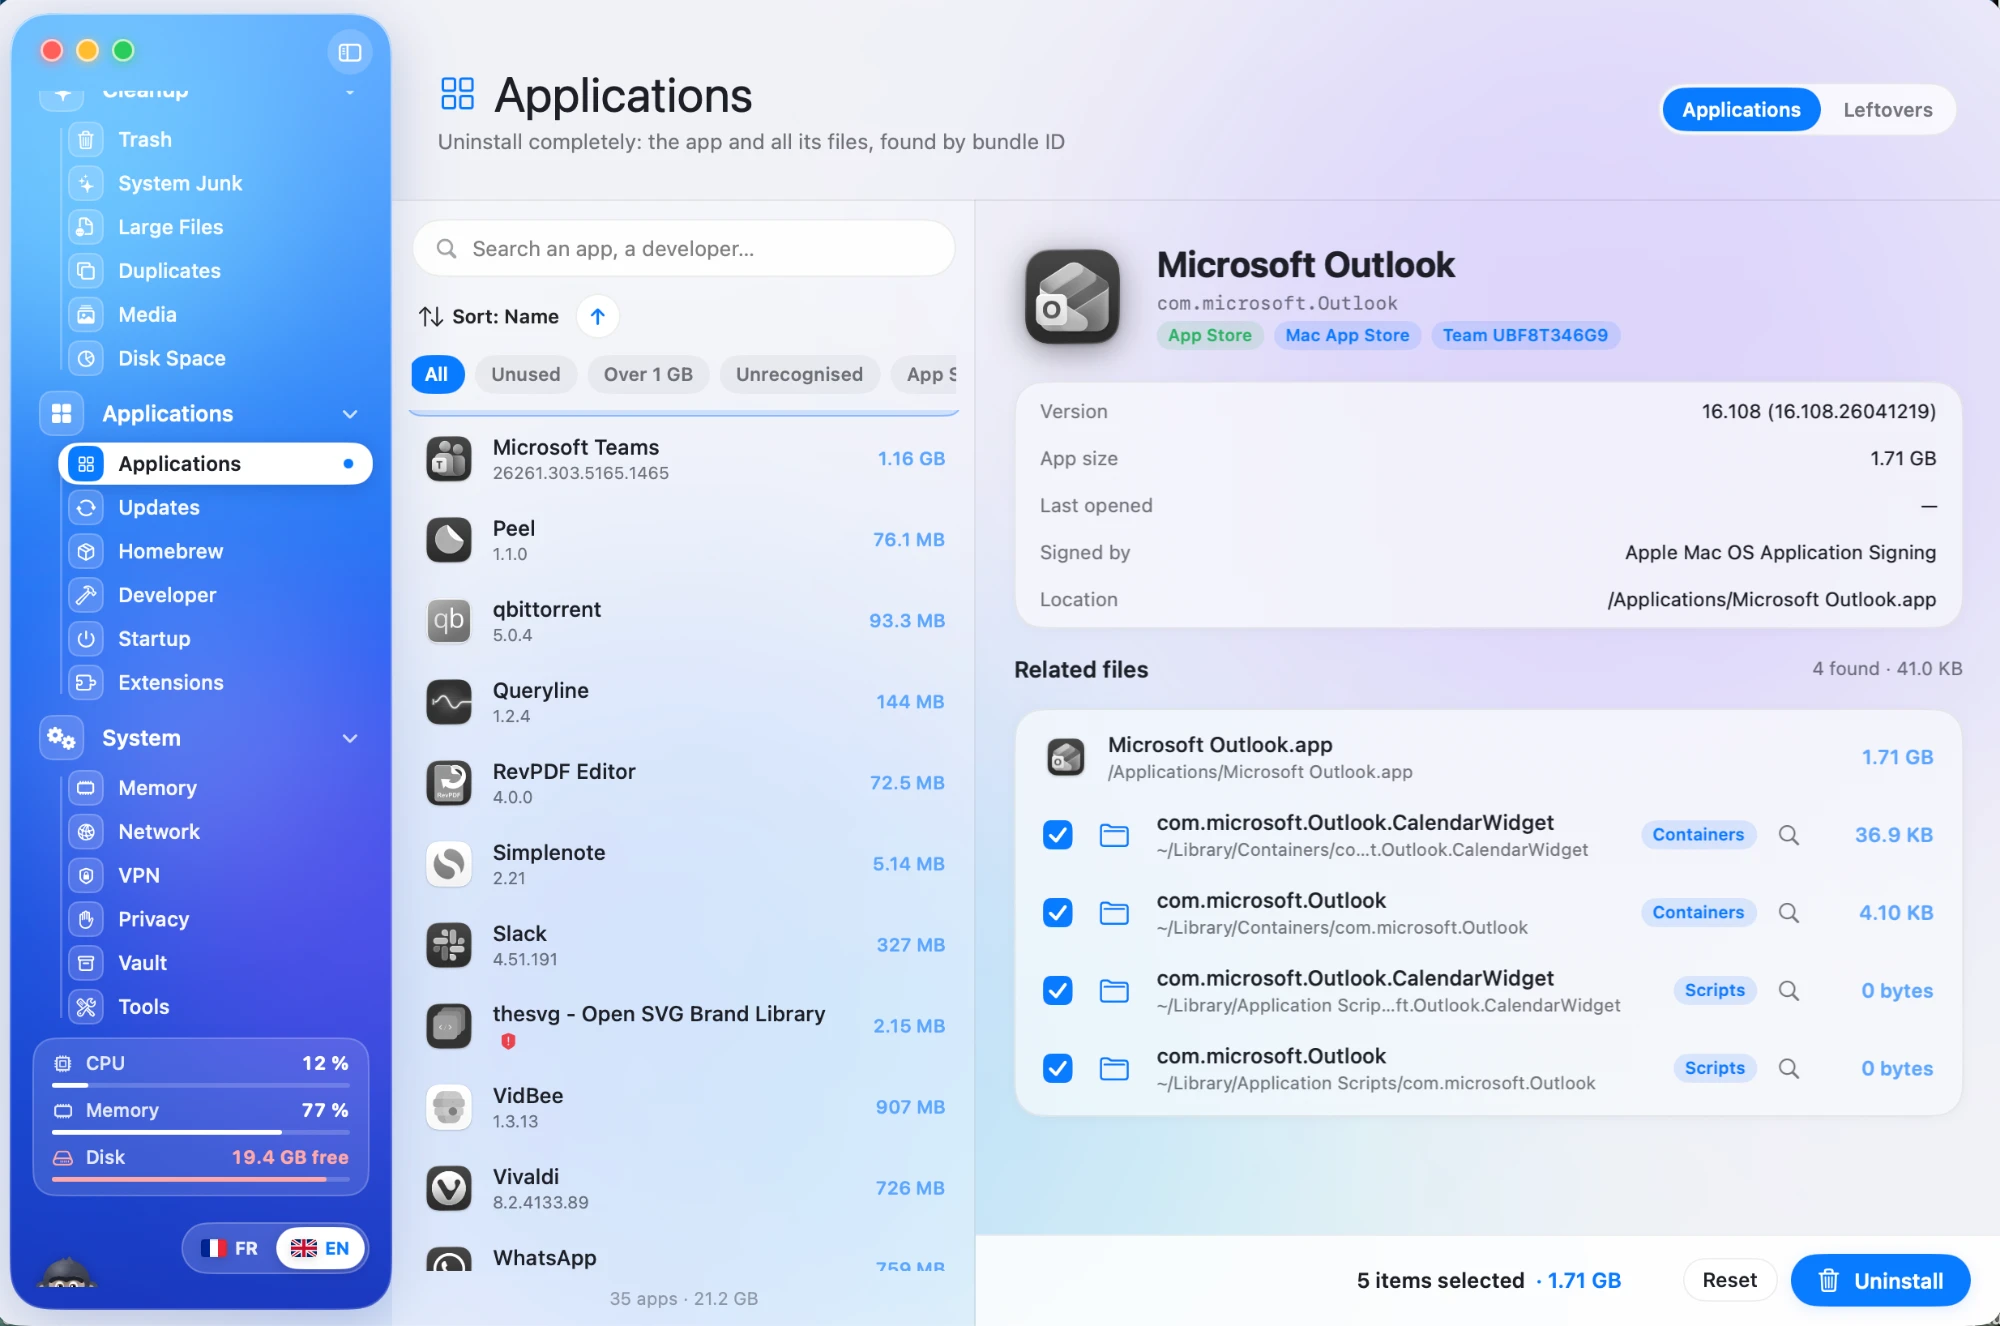
Task: Collapse the System sidebar group
Action: [350, 738]
